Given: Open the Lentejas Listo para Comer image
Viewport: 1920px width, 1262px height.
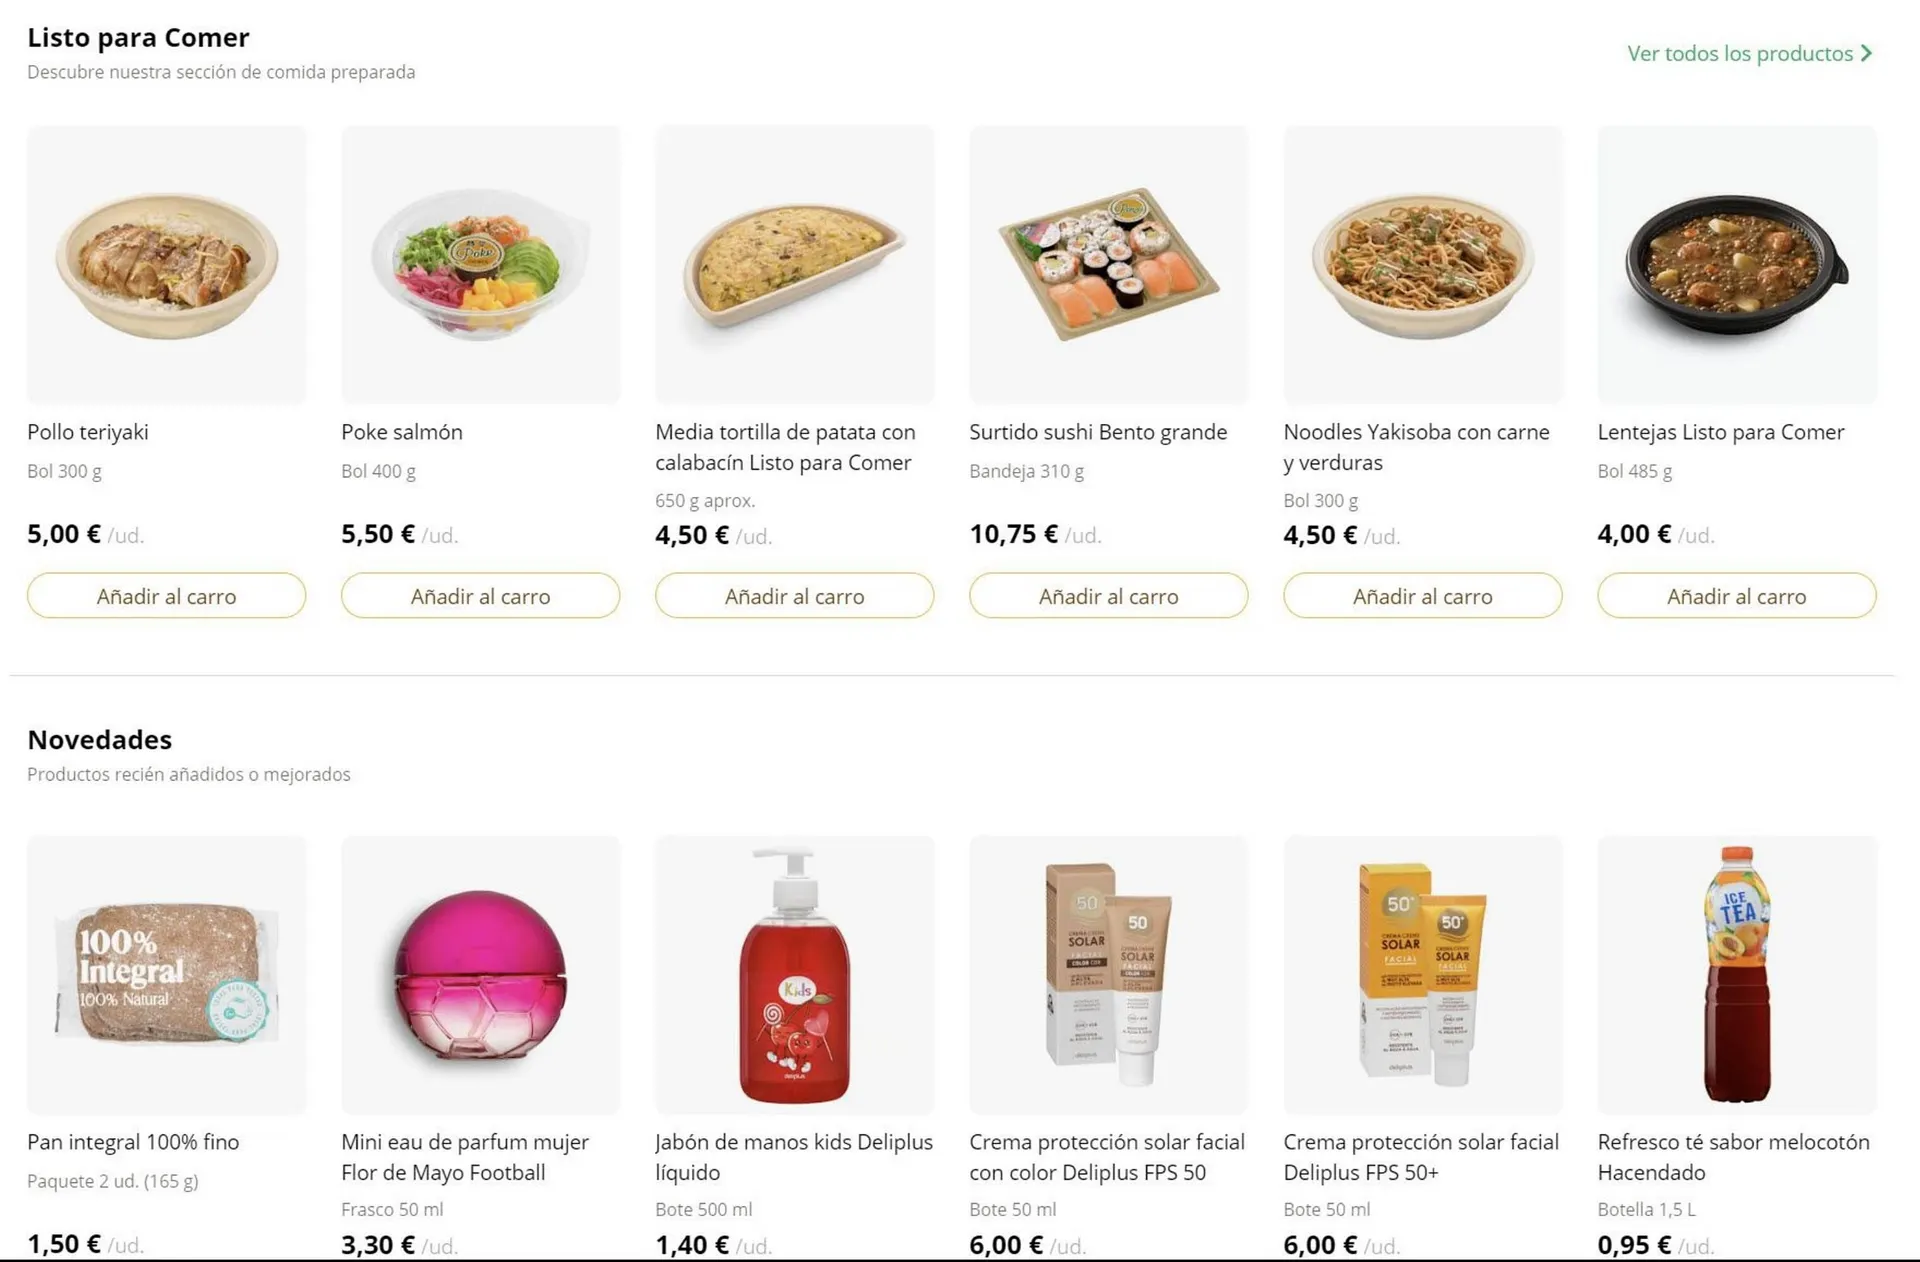Looking at the screenshot, I should [x=1736, y=265].
